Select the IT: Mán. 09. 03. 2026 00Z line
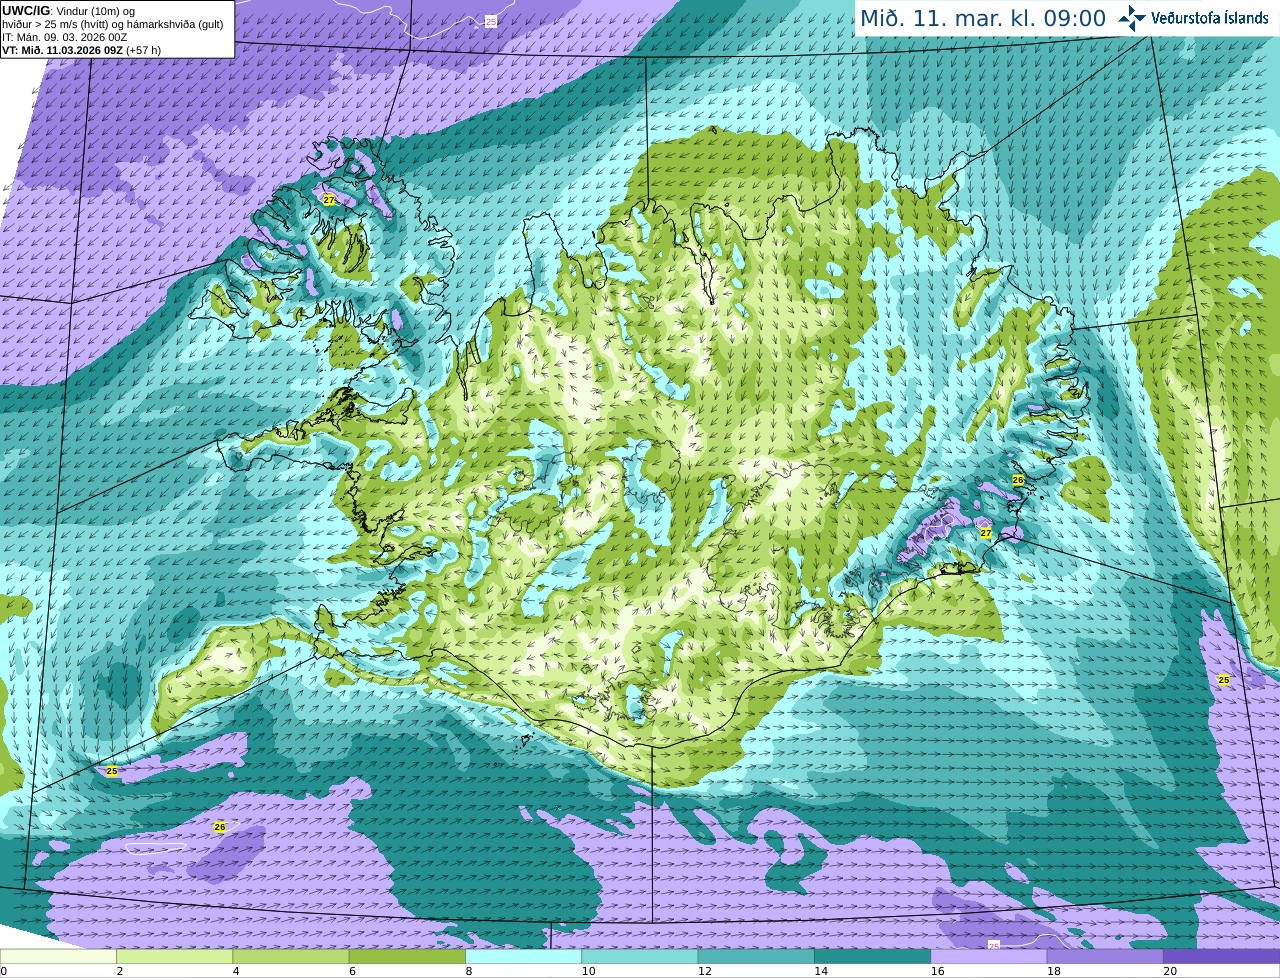This screenshot has width=1280, height=978. click(65, 37)
